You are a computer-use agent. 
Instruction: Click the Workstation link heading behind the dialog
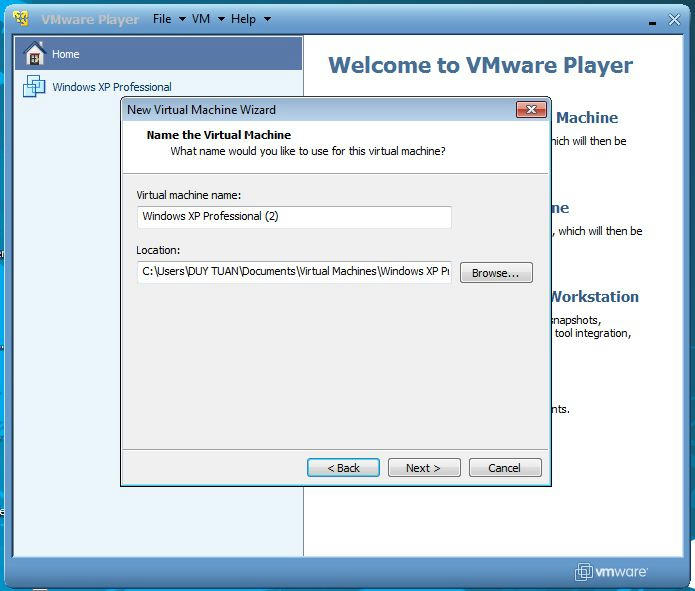595,297
